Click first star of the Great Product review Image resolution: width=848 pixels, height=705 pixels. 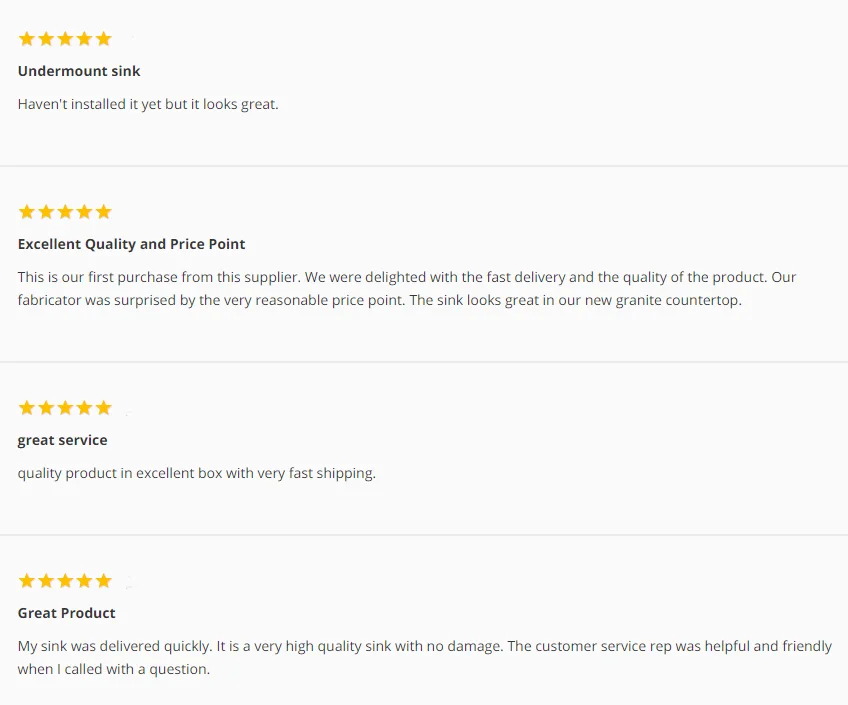click(x=27, y=581)
